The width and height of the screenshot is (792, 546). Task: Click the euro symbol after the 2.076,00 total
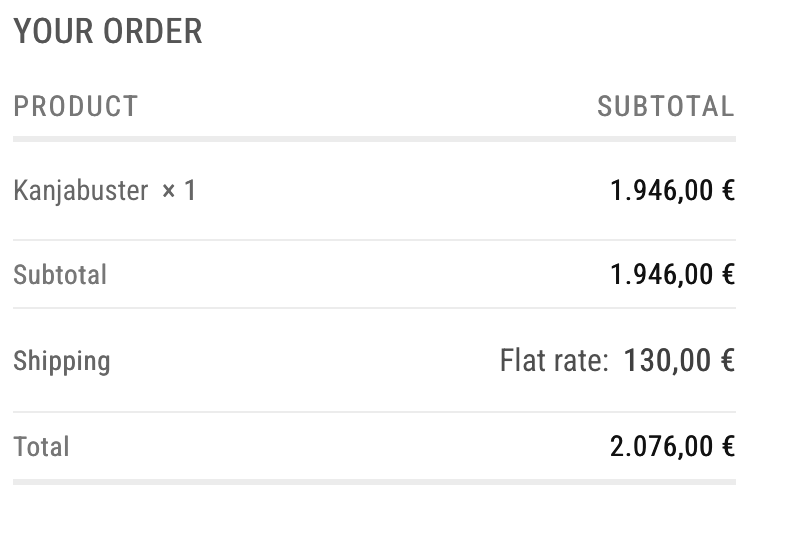(x=727, y=446)
